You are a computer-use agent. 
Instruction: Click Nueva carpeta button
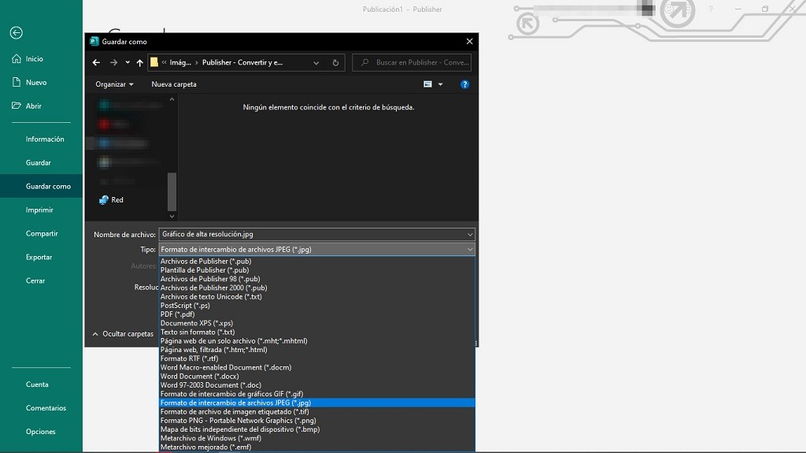click(x=174, y=84)
